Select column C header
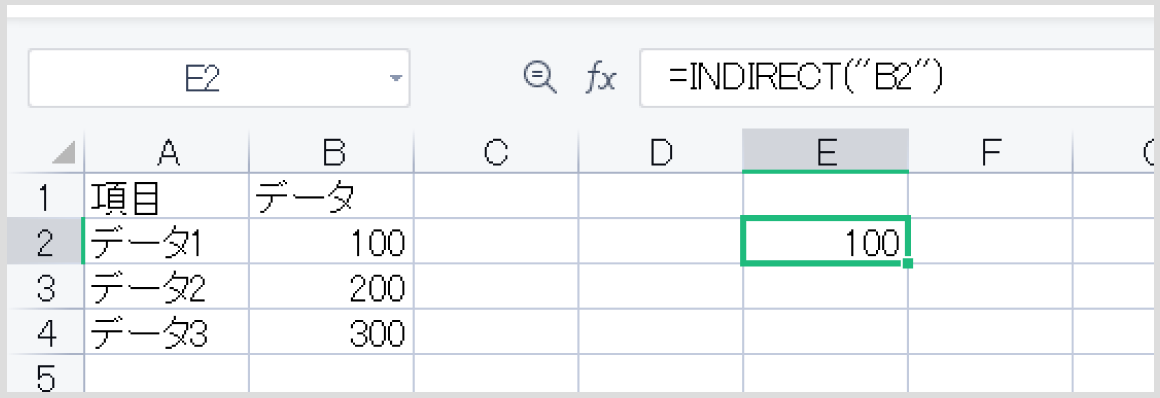Viewport: 1160px width, 398px height. (496, 152)
